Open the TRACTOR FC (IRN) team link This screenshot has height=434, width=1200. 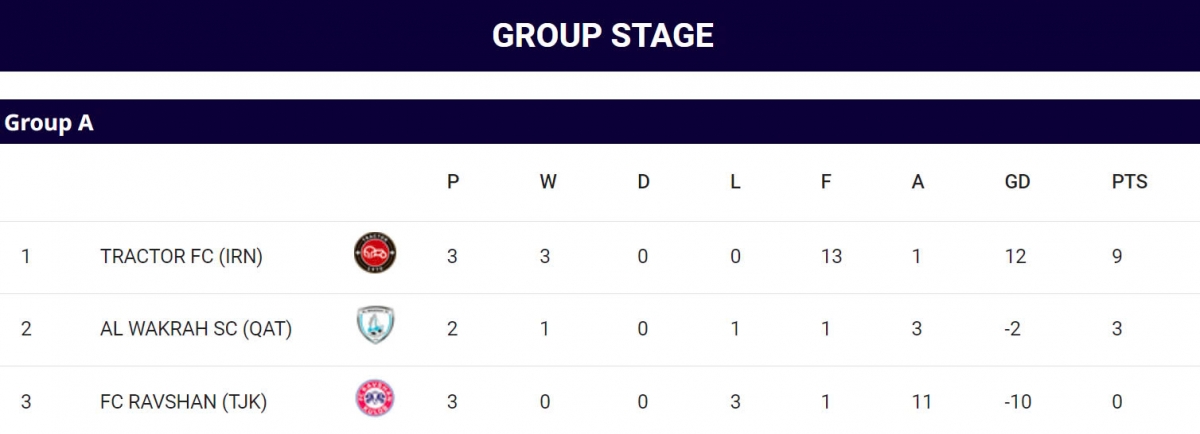tap(181, 256)
